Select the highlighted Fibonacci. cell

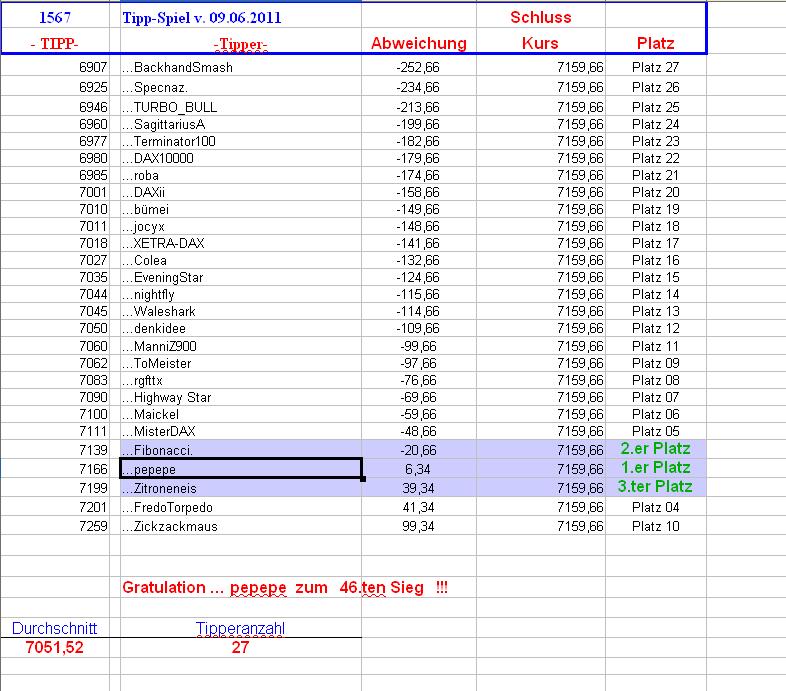tap(241, 450)
